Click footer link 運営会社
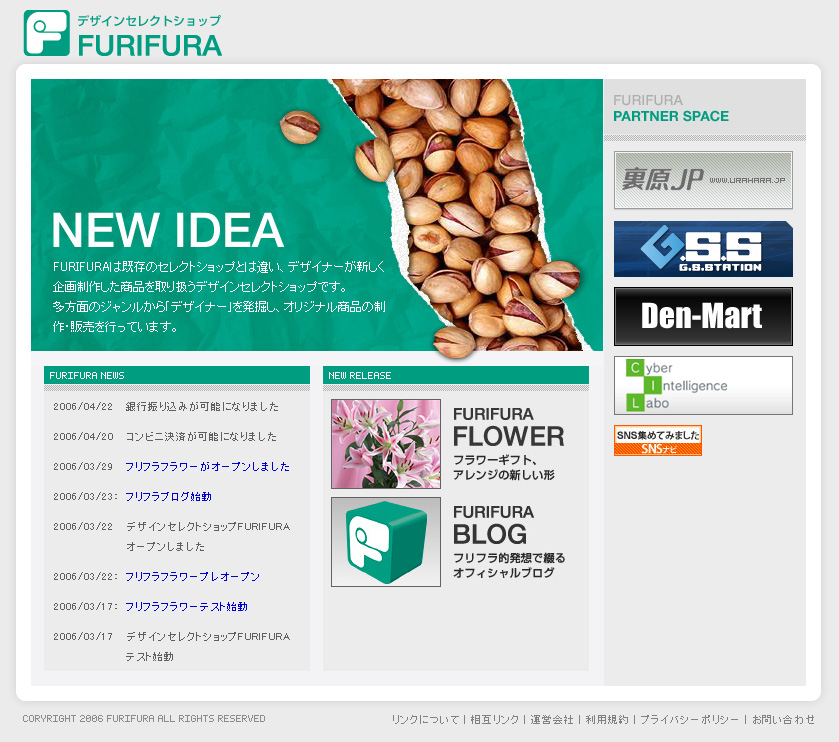This screenshot has width=839, height=742. click(x=552, y=720)
